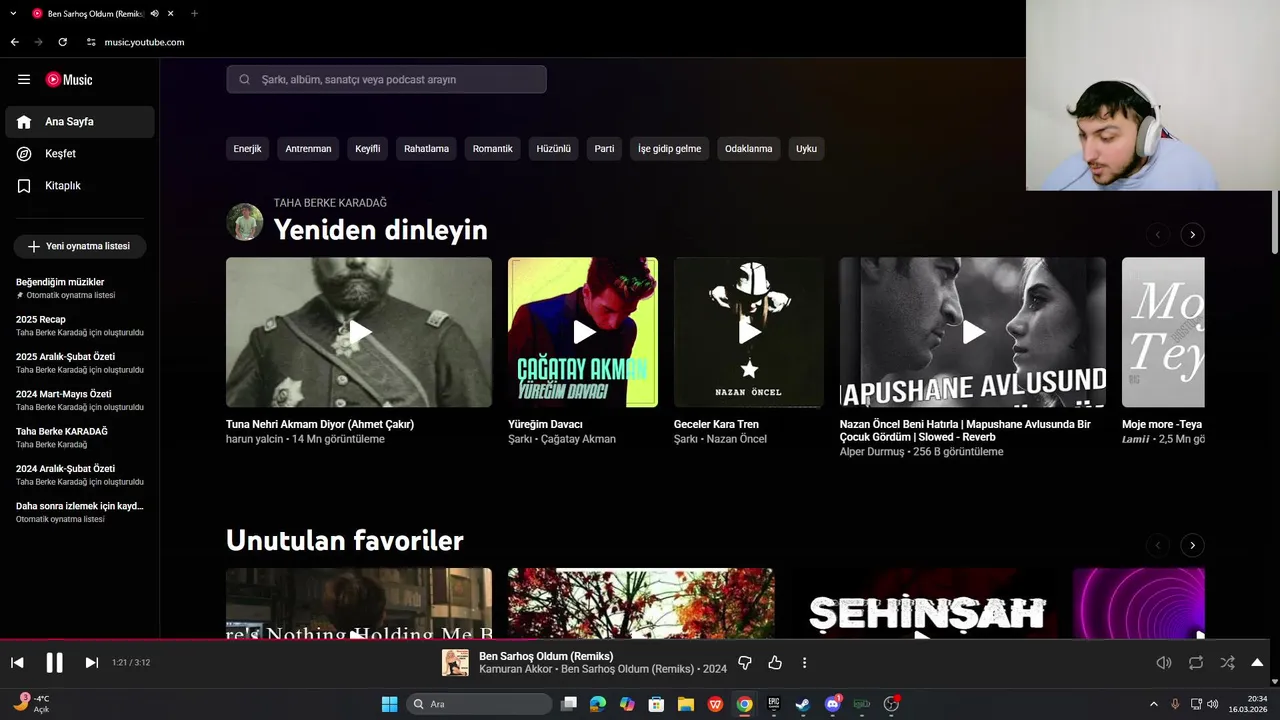Select the Parti mood chip

coord(604,149)
